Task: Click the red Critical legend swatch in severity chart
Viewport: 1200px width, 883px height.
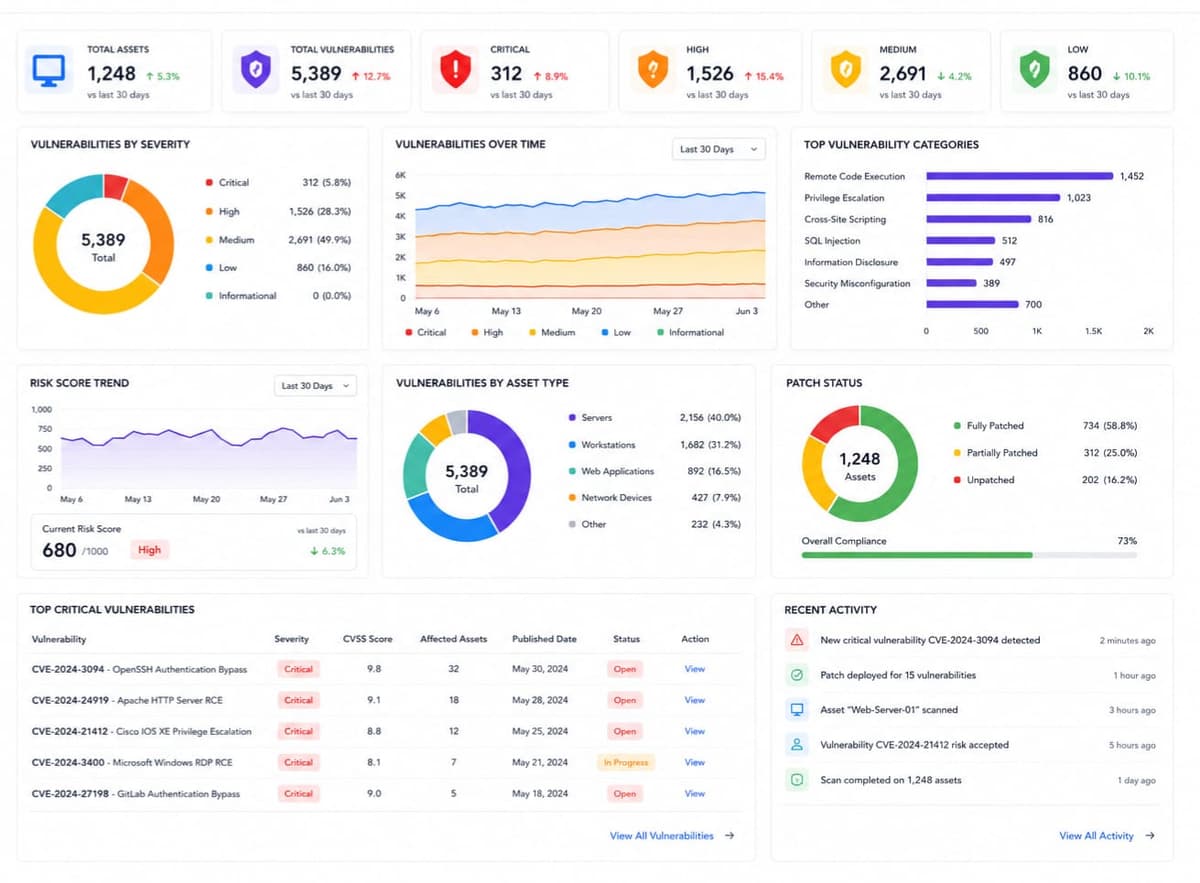Action: coord(208,182)
